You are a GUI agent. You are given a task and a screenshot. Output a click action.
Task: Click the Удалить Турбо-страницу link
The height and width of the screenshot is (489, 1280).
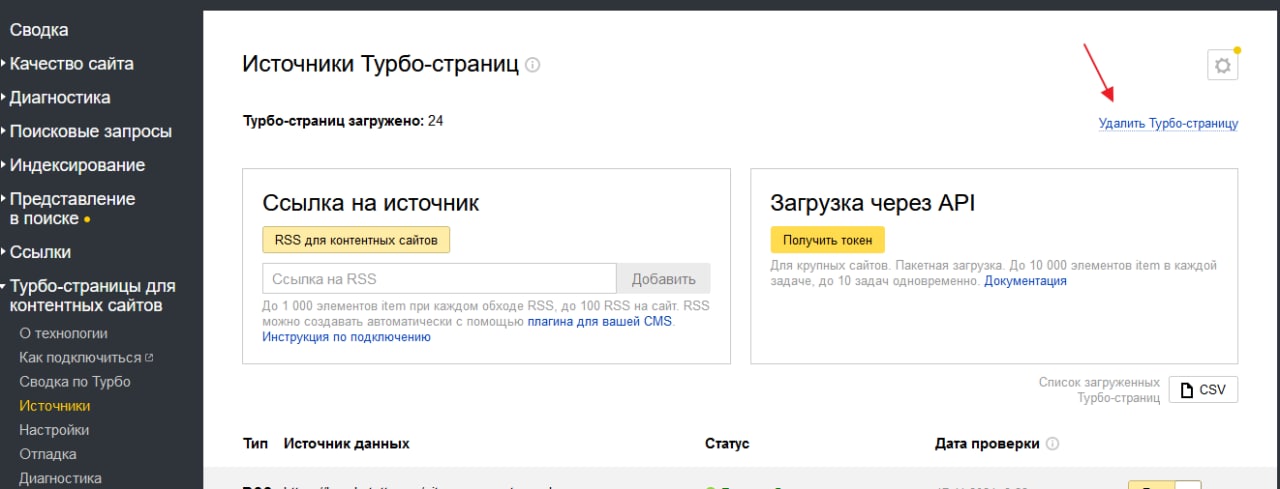(x=1167, y=124)
